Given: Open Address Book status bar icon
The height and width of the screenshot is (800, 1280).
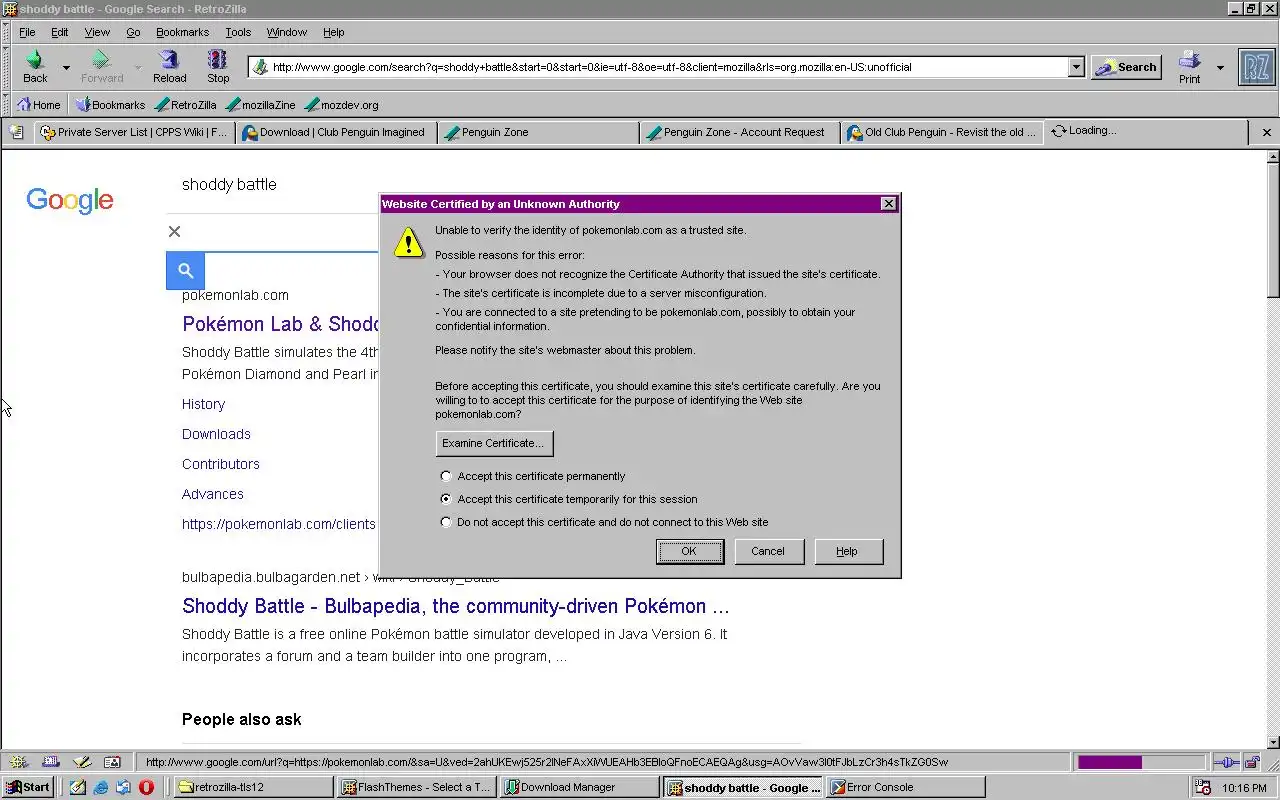Looking at the screenshot, I should click(x=112, y=761).
